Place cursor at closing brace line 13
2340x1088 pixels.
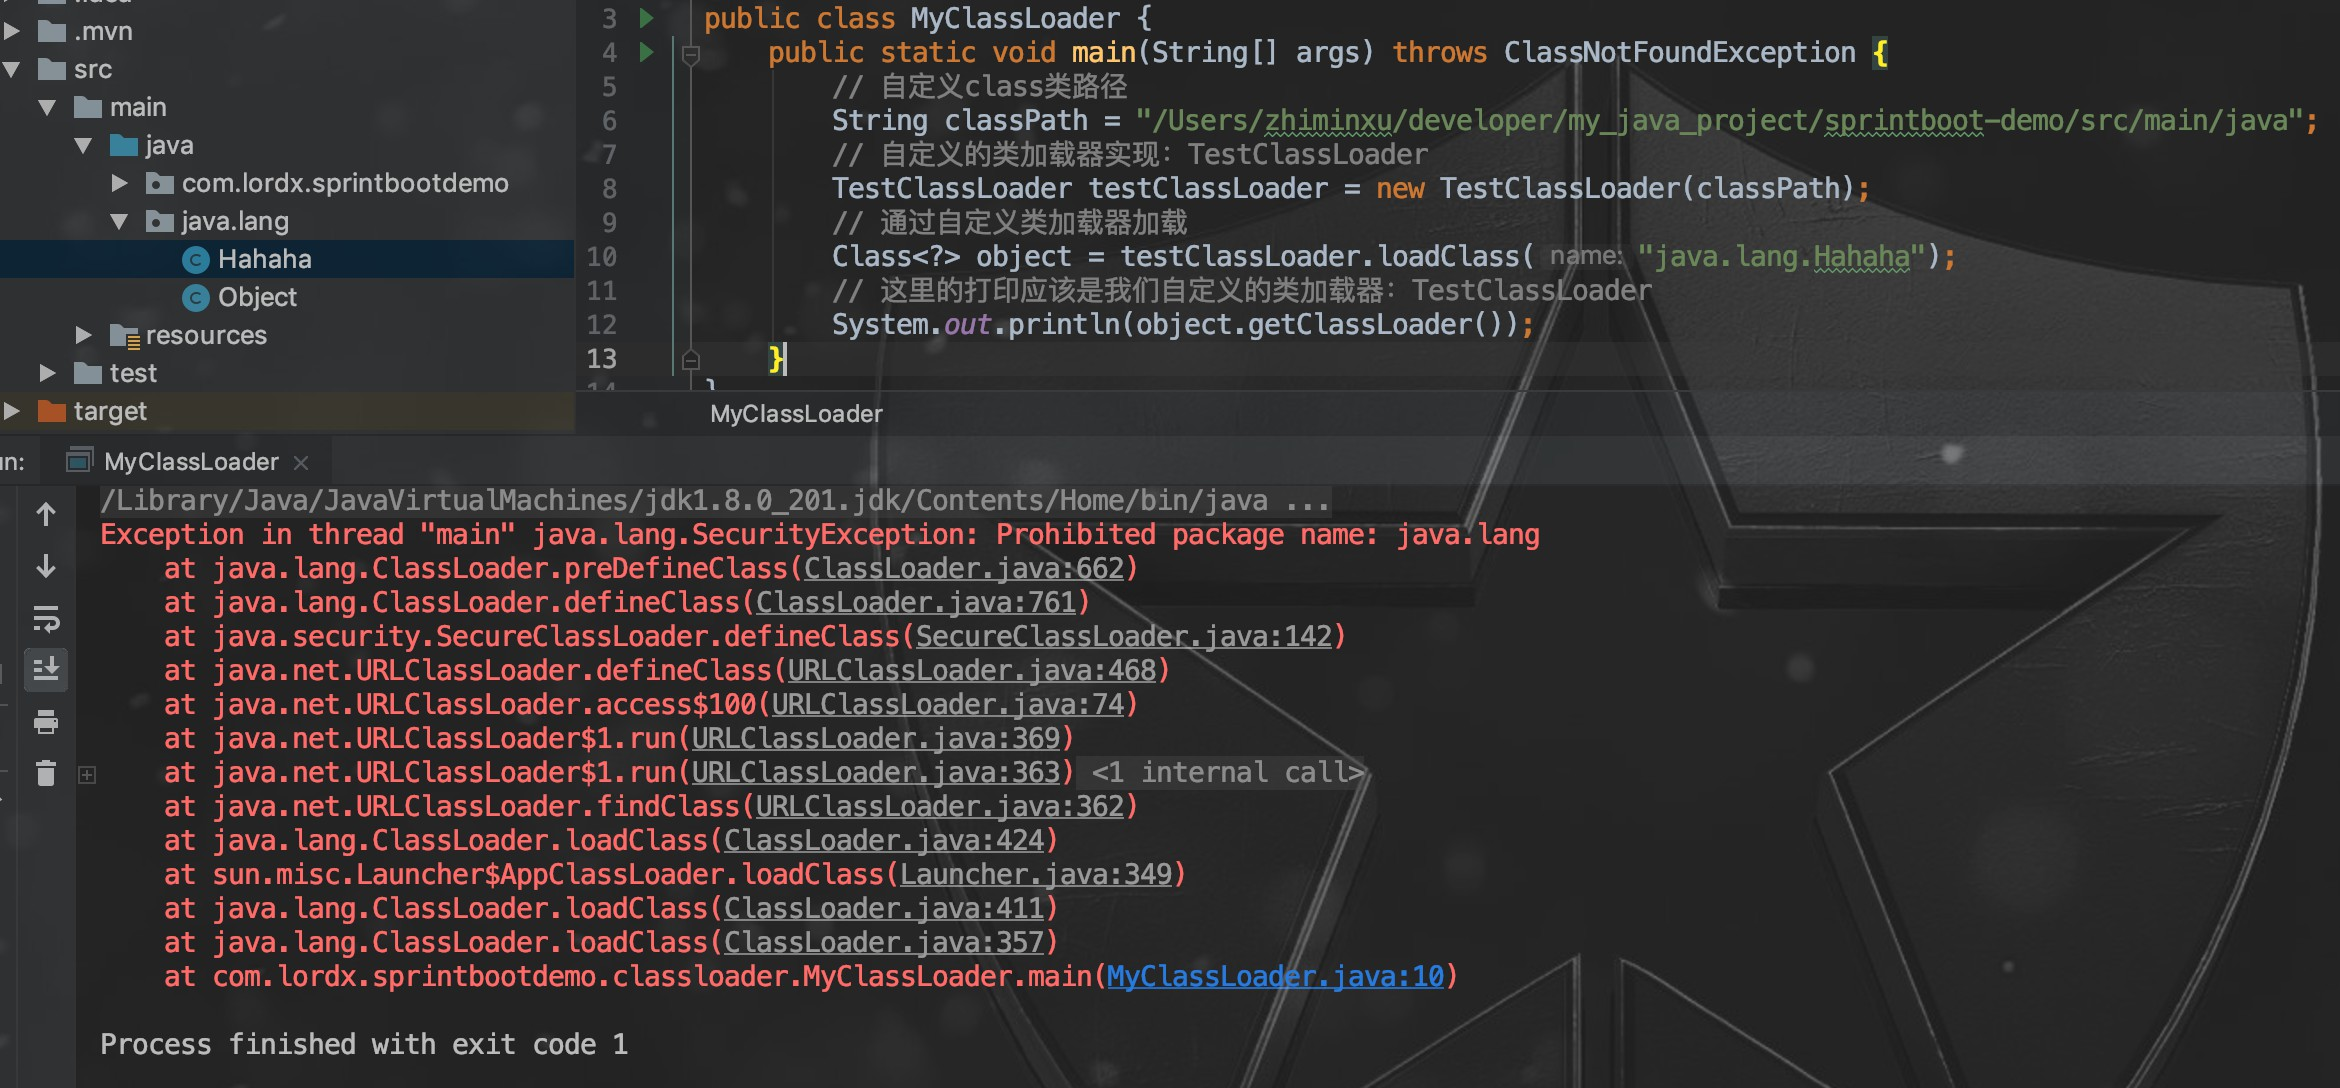click(x=777, y=359)
